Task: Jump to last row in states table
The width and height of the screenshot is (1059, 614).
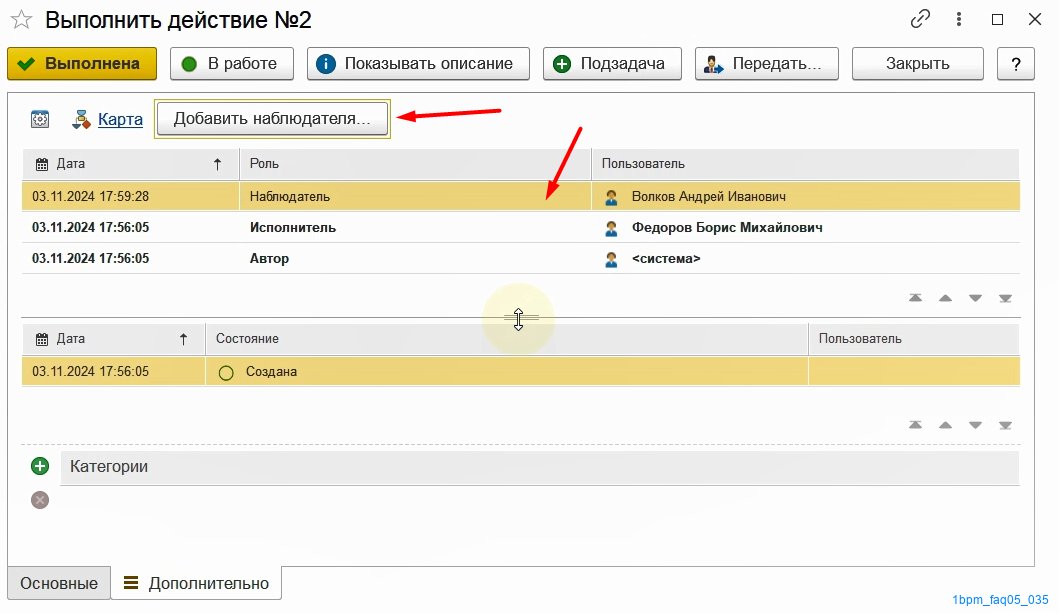Action: (x=1005, y=425)
